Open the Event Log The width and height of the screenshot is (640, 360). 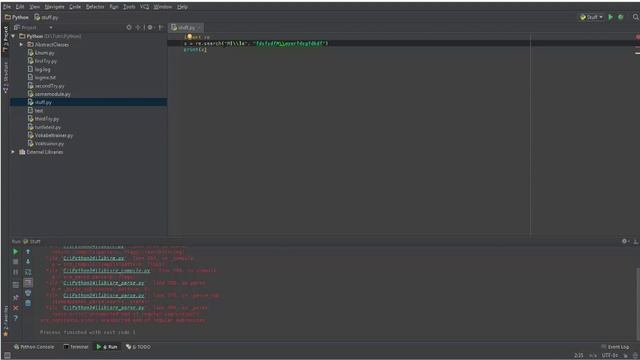[615, 347]
